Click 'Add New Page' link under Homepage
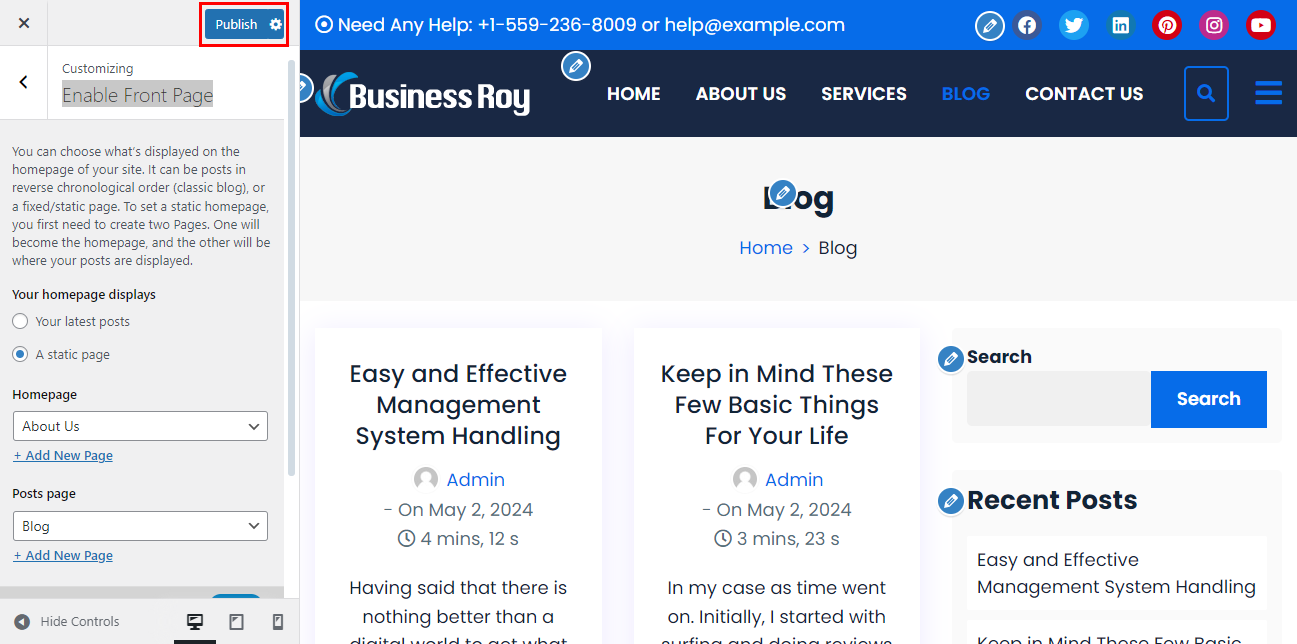Screen dimensions: 1297x644 63,456
